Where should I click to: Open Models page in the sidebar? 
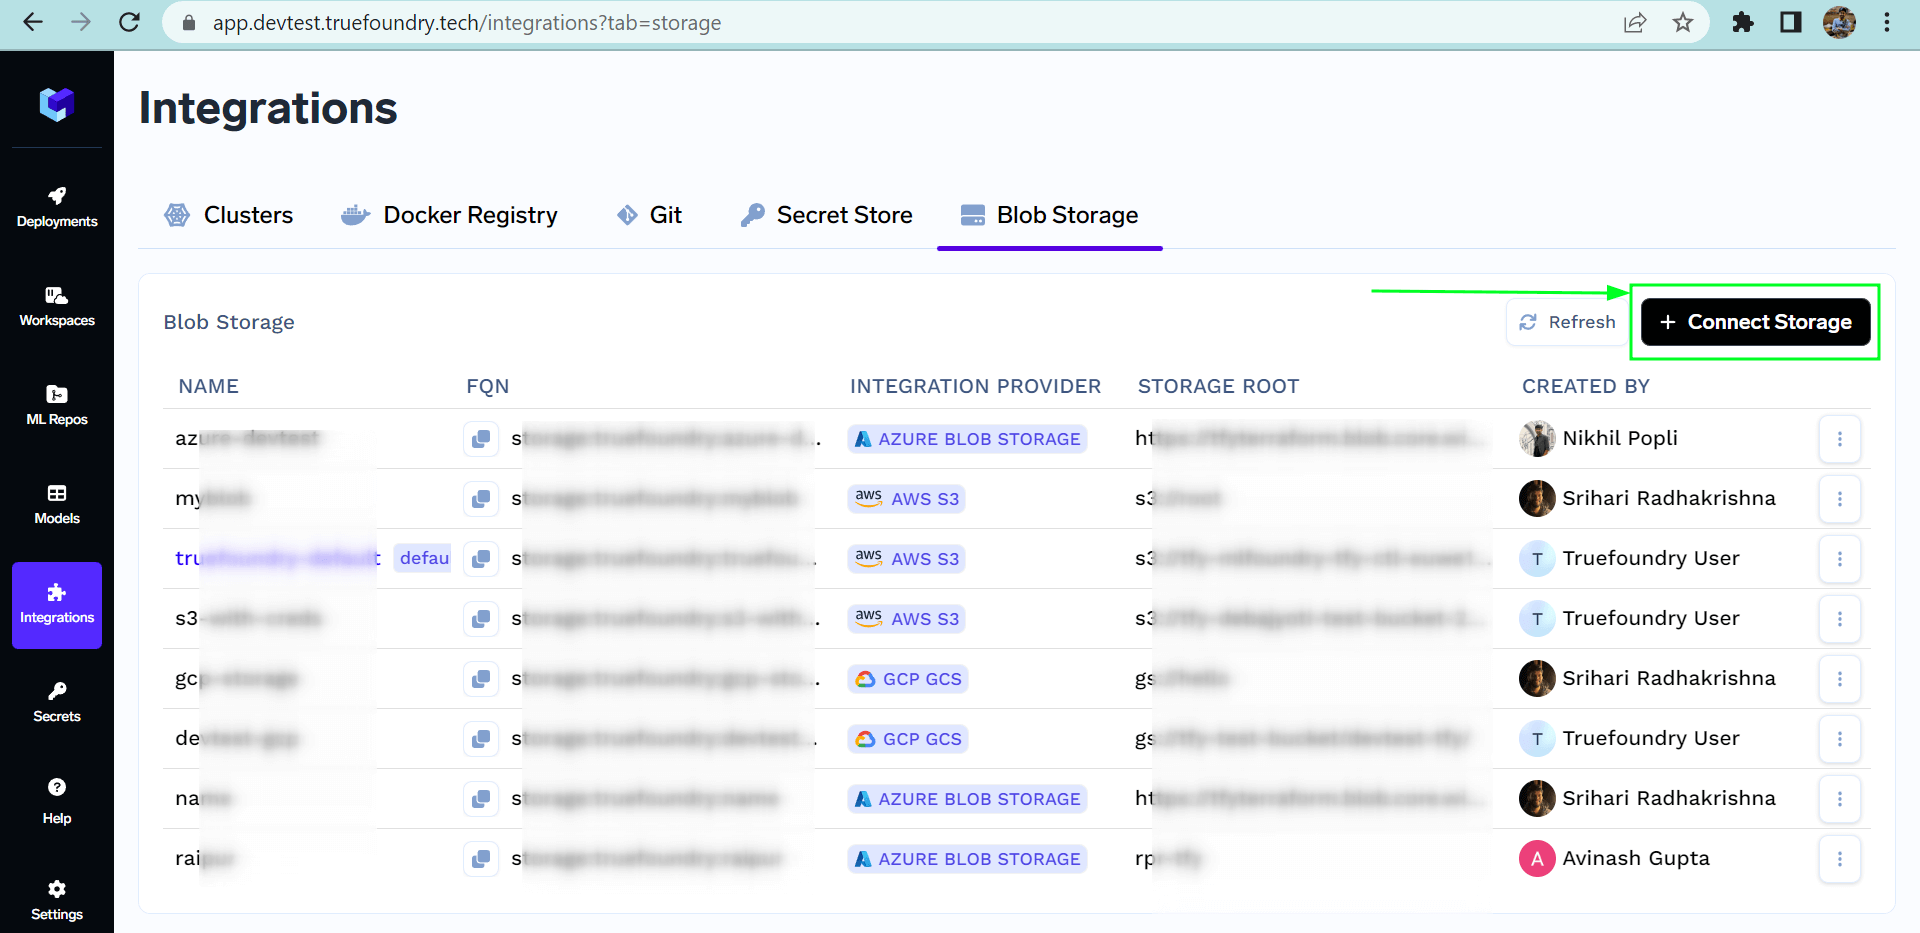57,504
